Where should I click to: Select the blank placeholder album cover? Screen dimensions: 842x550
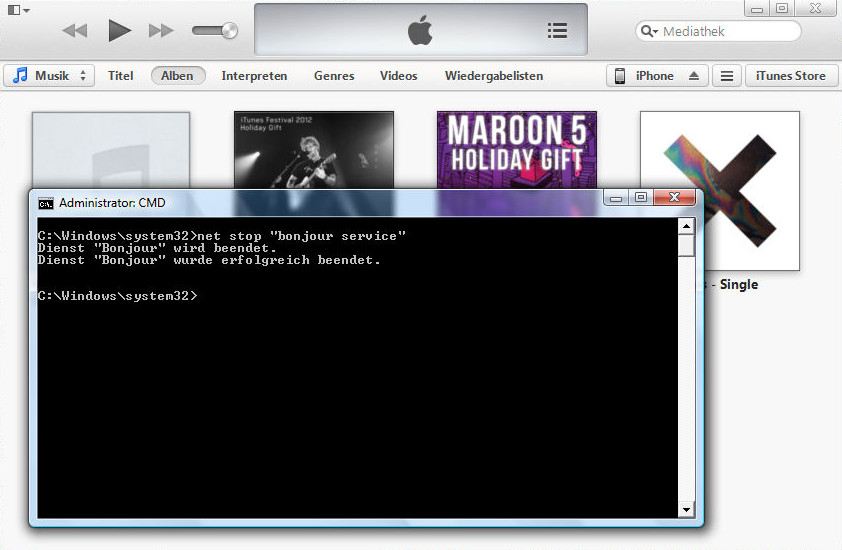pyautogui.click(x=111, y=150)
